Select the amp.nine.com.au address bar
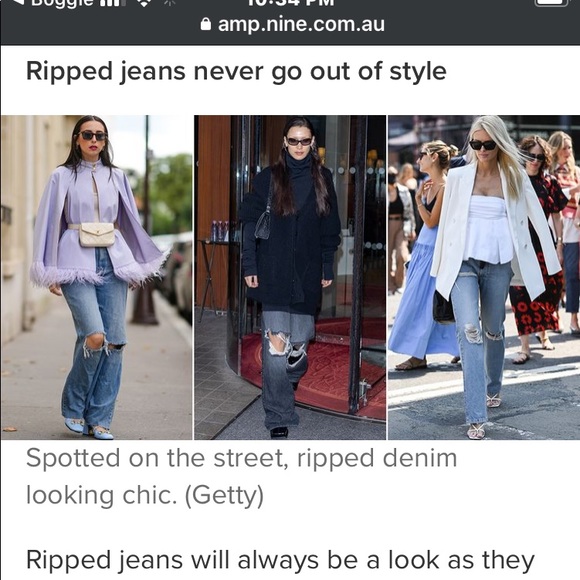580x580 pixels. tap(293, 25)
